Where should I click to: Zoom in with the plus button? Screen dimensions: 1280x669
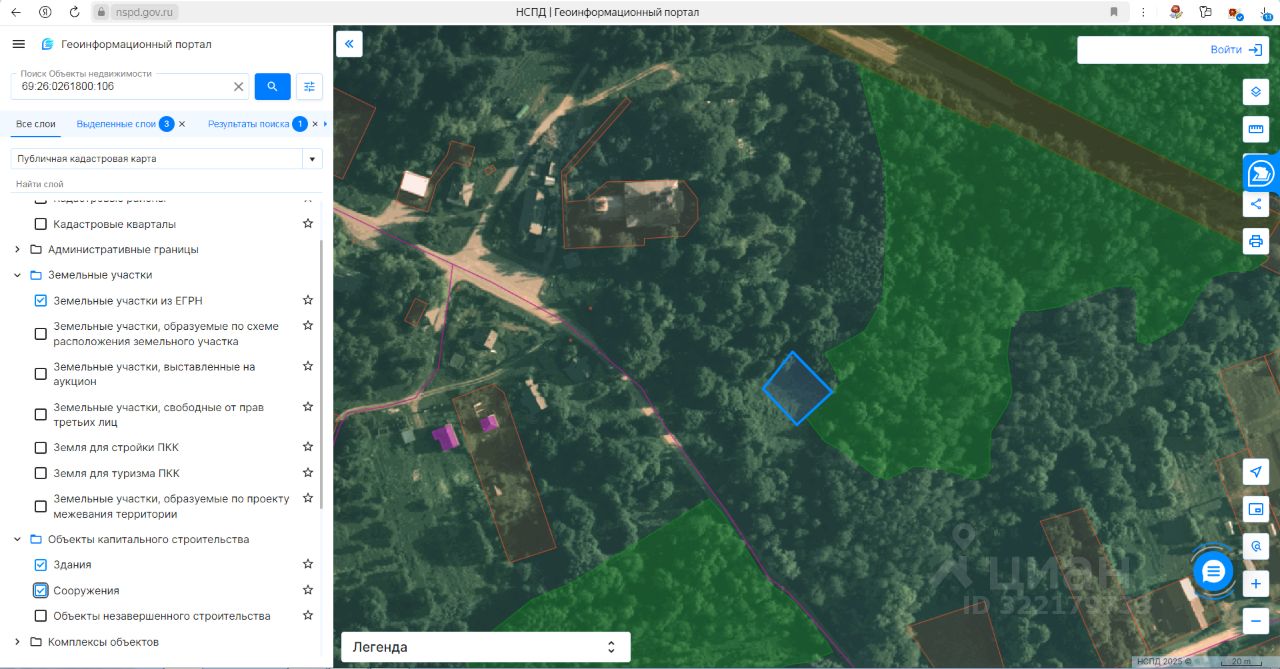click(x=1256, y=584)
